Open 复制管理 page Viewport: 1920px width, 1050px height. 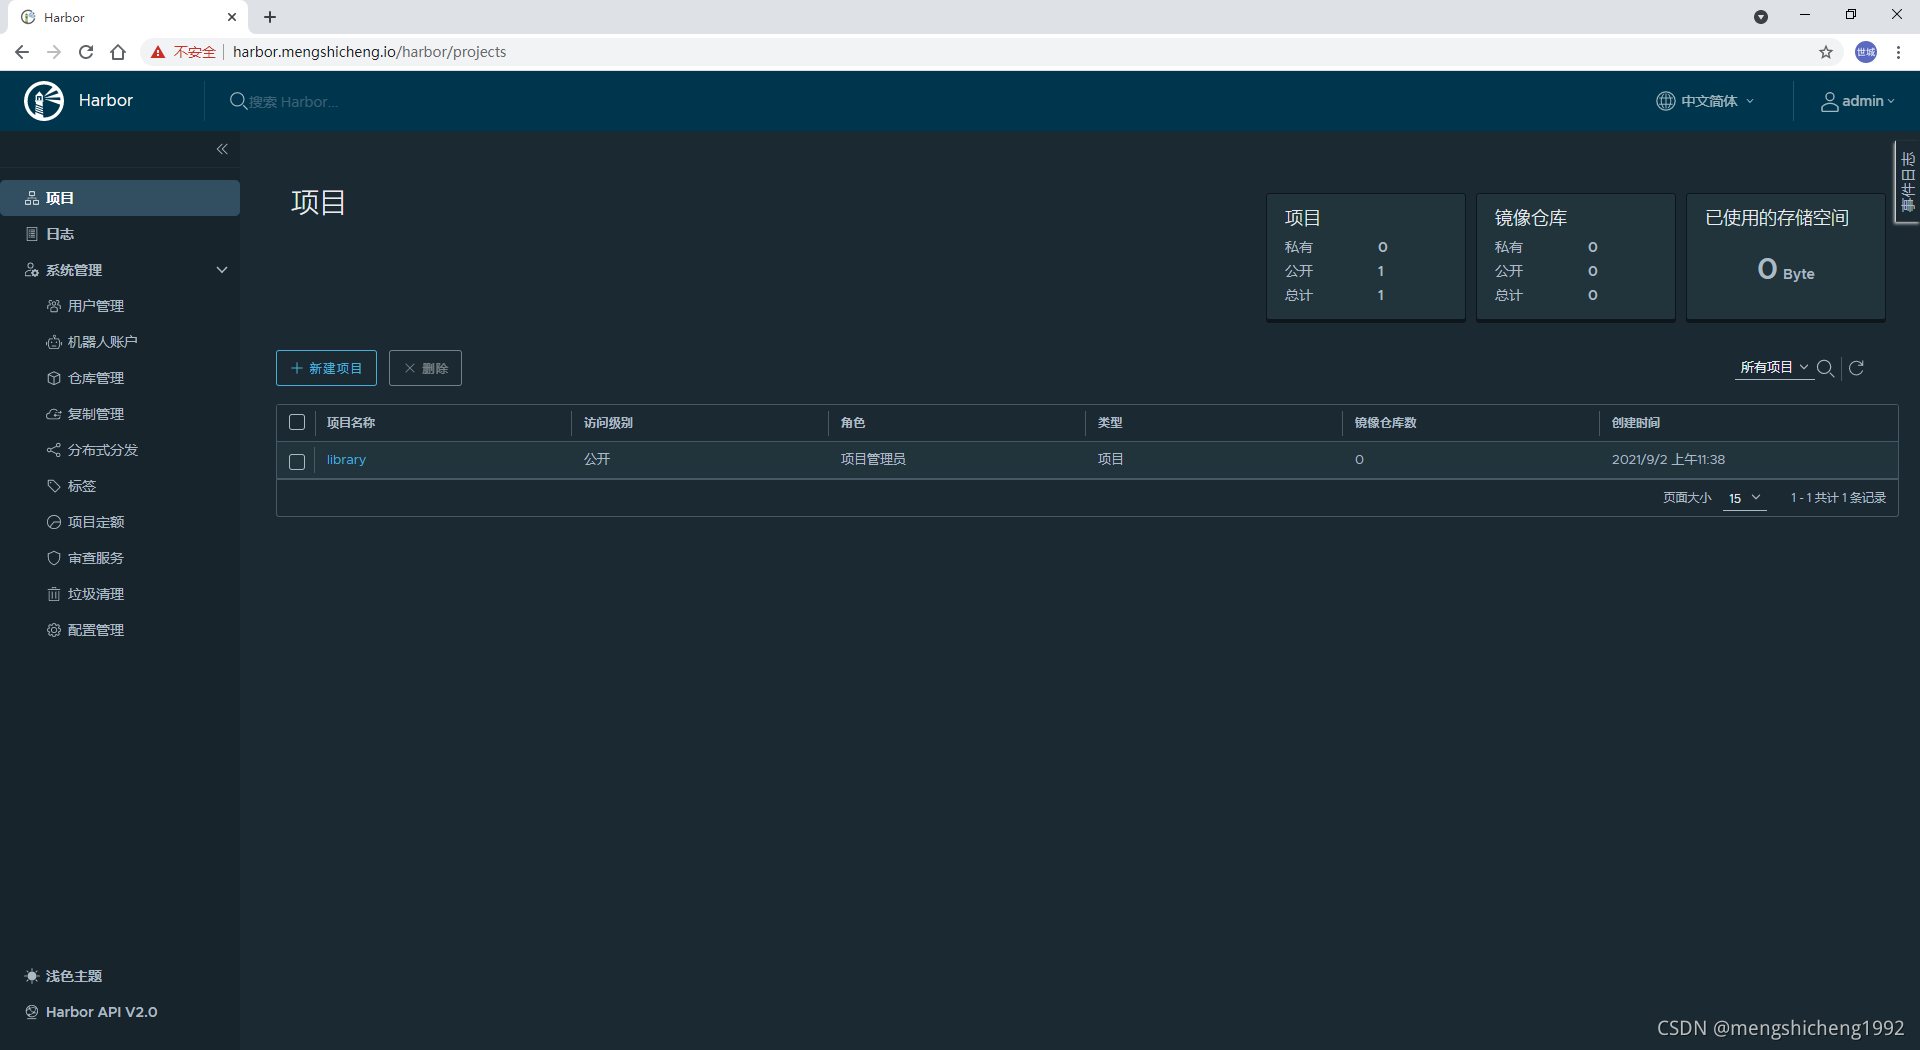click(96, 414)
